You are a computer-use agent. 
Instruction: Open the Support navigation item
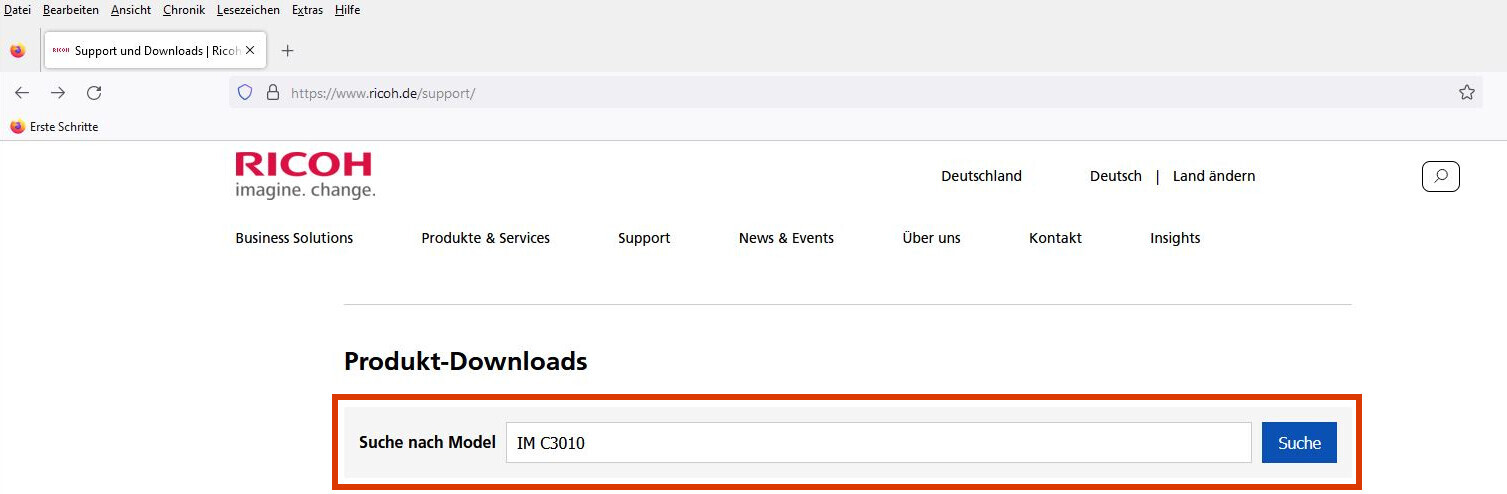pos(644,238)
